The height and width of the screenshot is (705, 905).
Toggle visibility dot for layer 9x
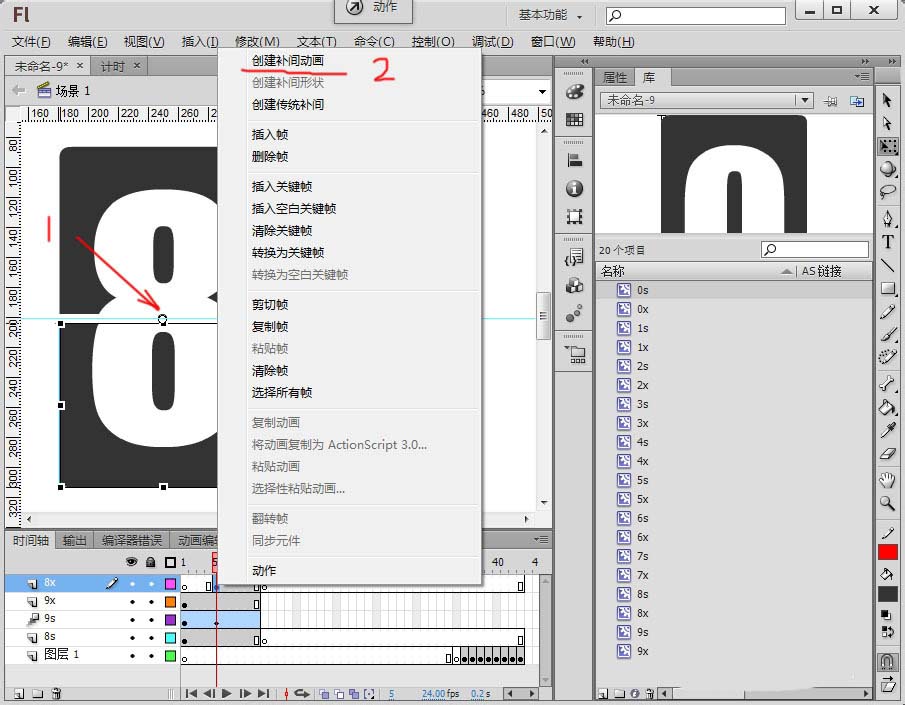click(x=133, y=602)
